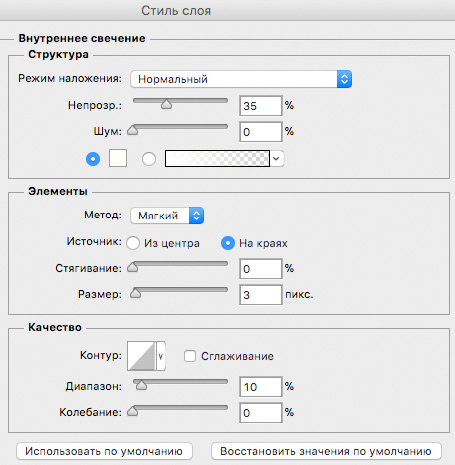
Task: Enable the Сглаживание checkbox
Action: tap(190, 356)
